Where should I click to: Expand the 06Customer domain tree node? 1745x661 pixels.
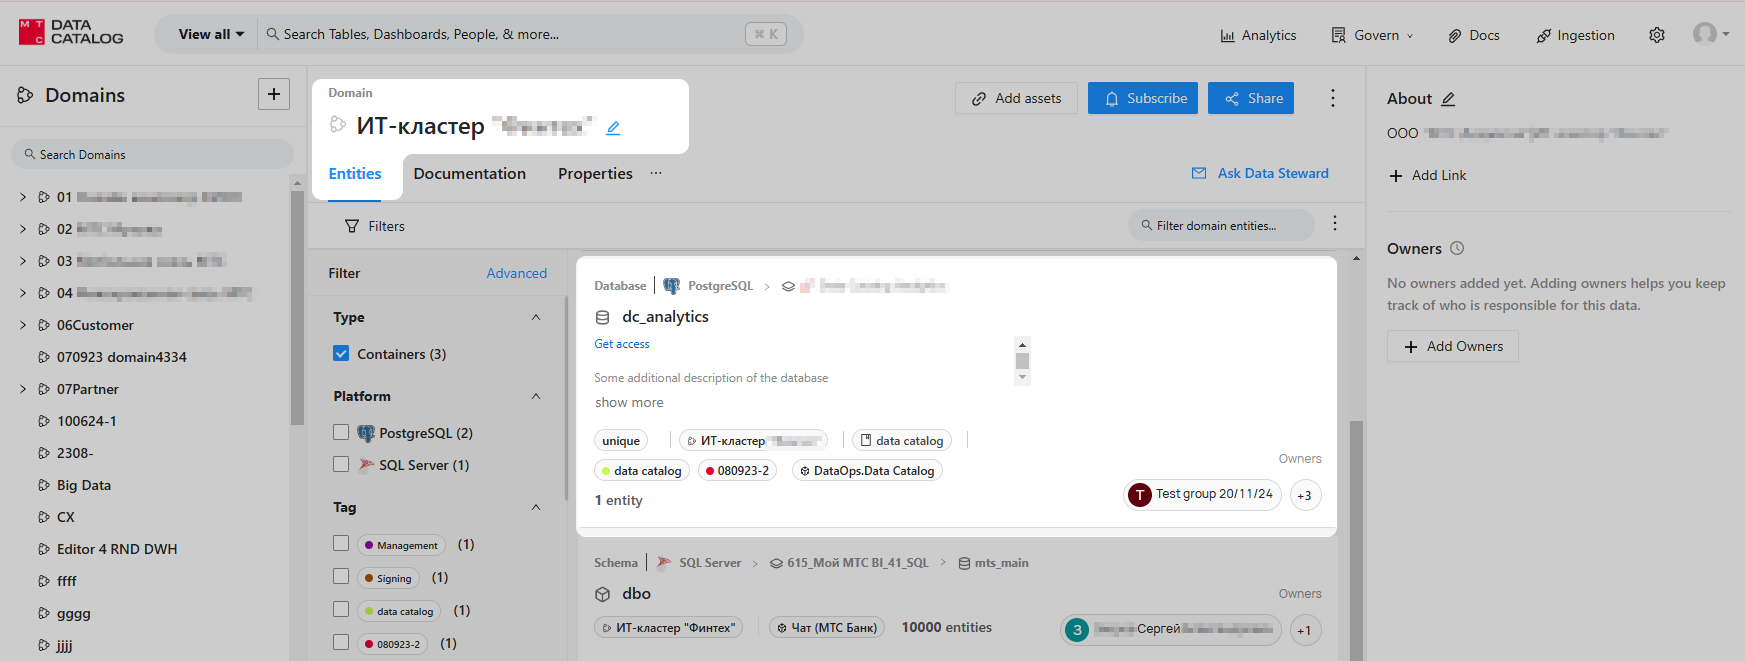click(x=23, y=325)
